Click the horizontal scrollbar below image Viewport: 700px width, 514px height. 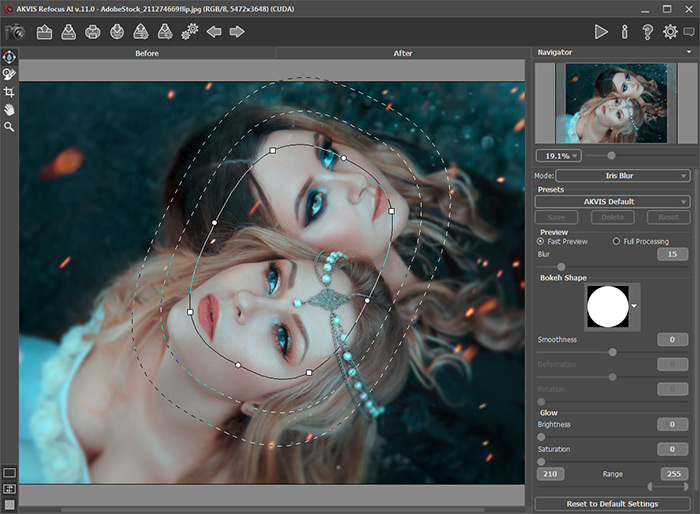tap(272, 510)
